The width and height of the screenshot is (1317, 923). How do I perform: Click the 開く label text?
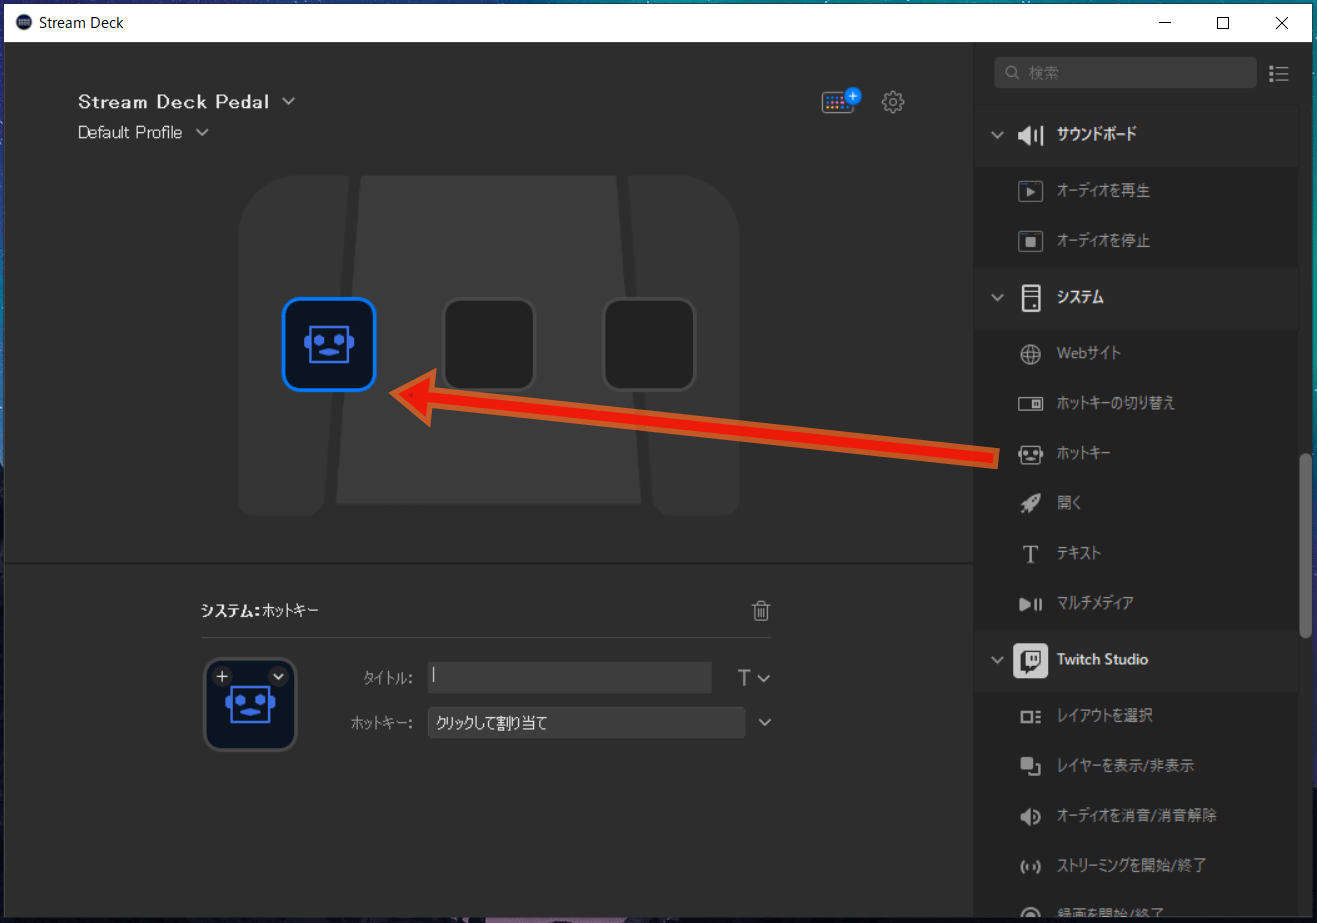(1069, 503)
